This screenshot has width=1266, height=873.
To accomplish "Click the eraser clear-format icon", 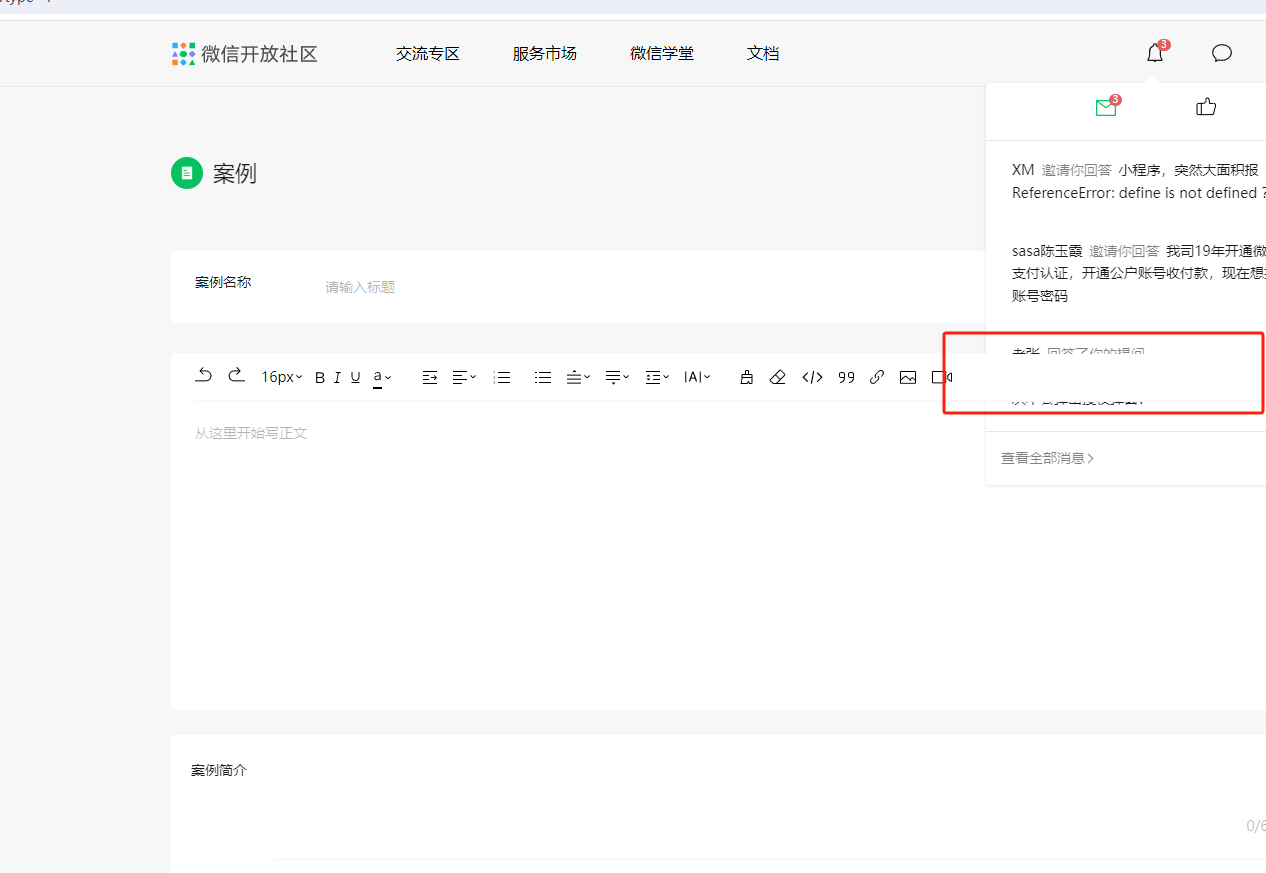I will (x=778, y=377).
